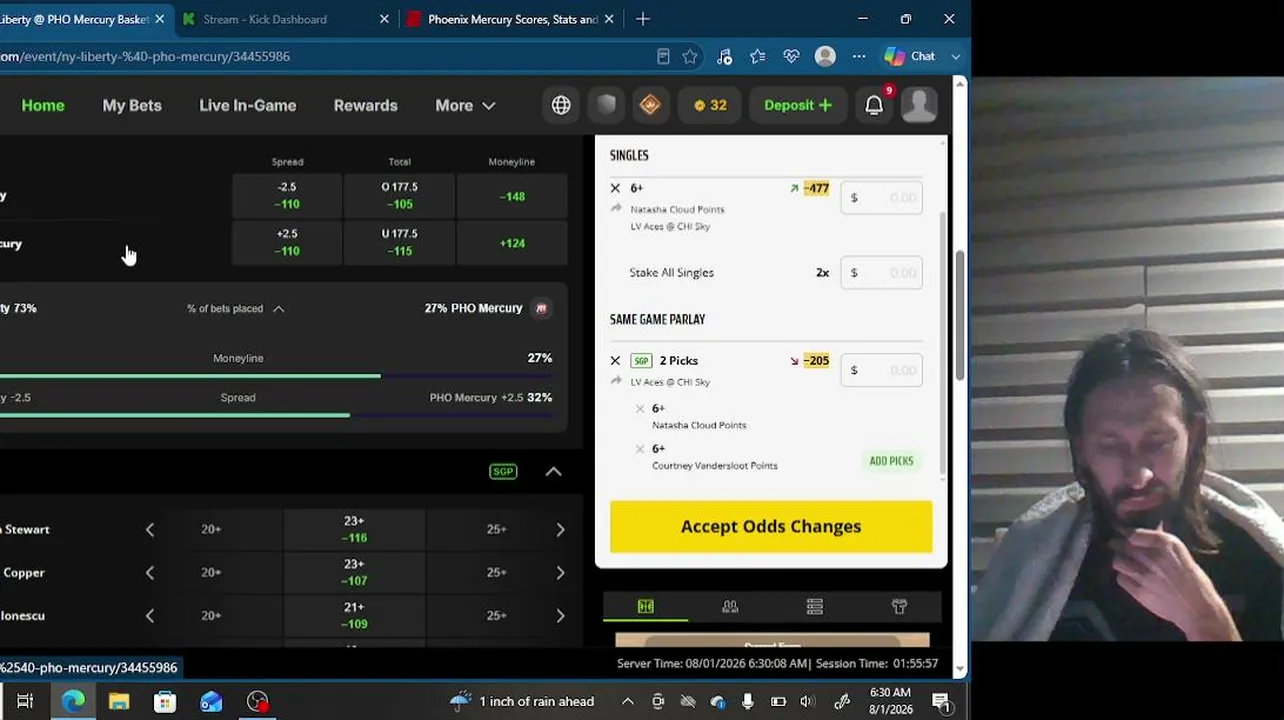Open Microsoft Store from the taskbar
This screenshot has height=720, width=1284.
tap(165, 701)
